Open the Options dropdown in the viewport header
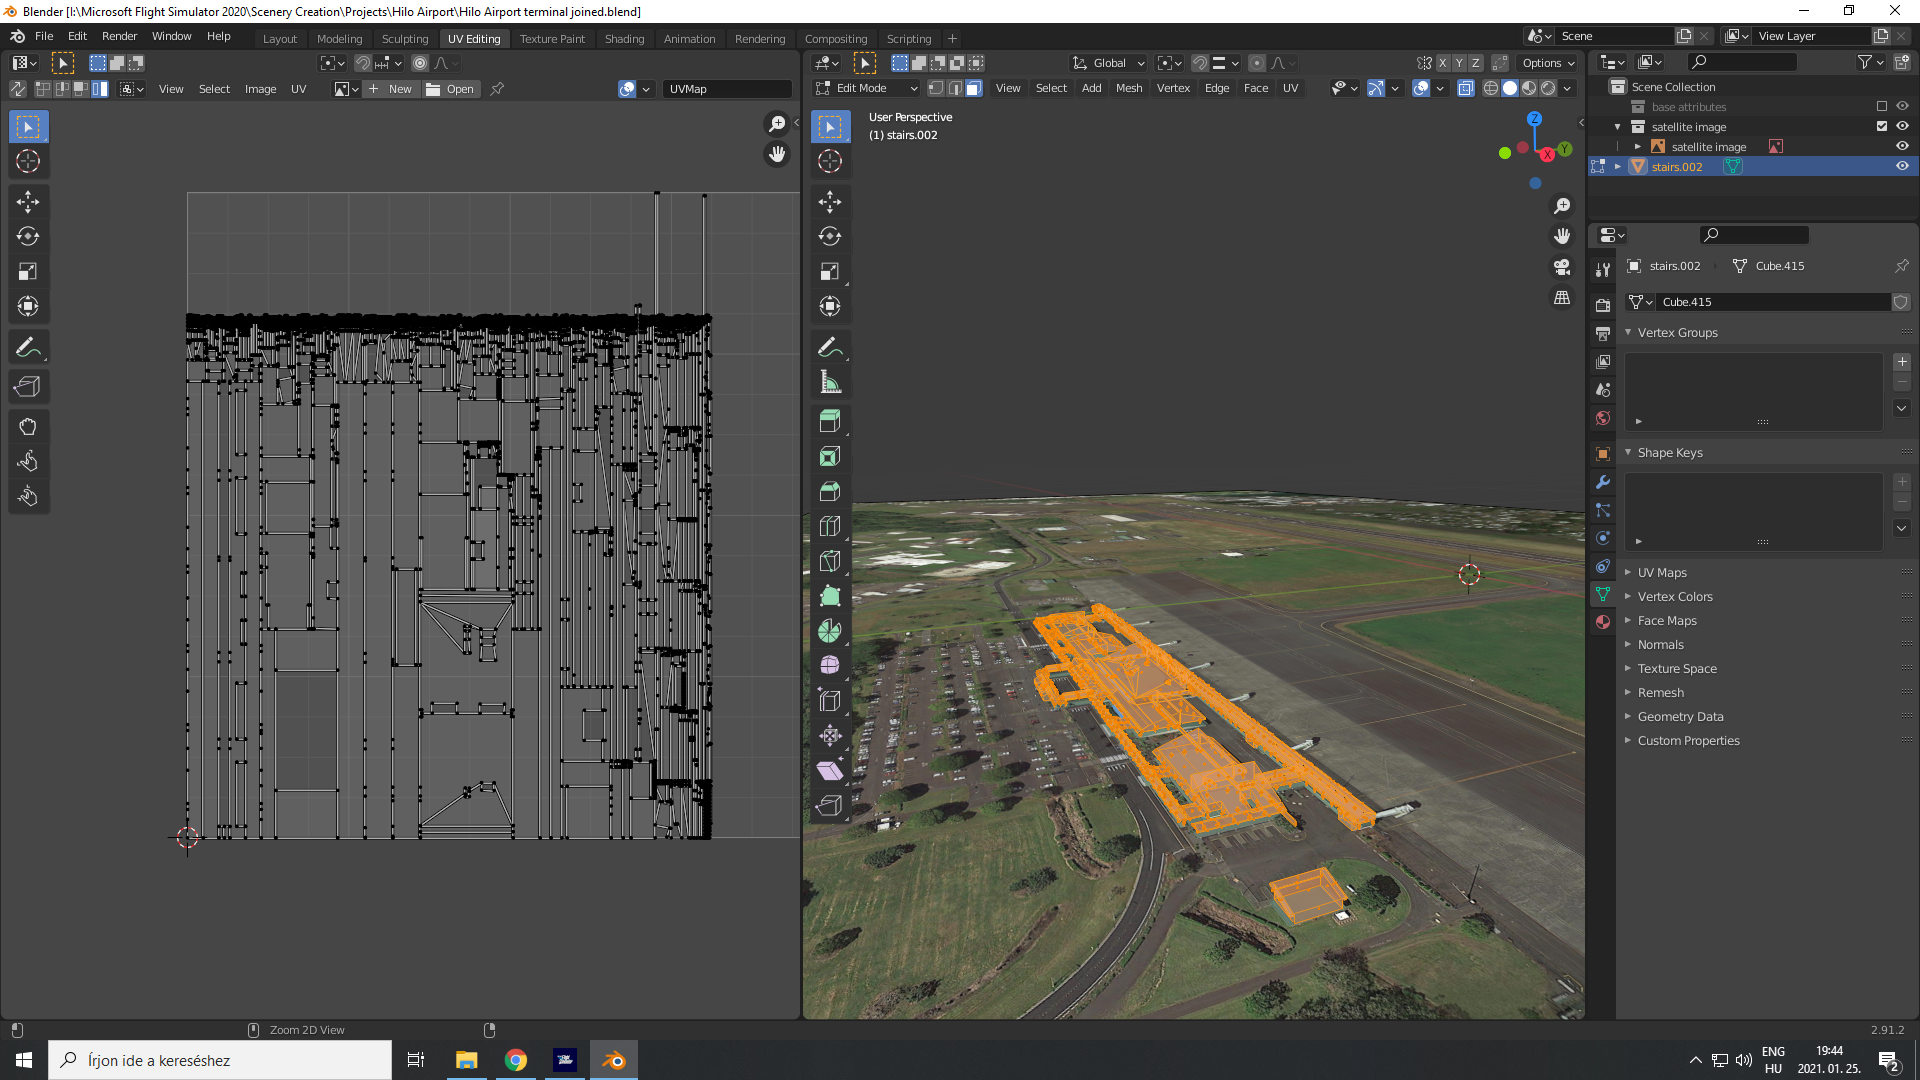The height and width of the screenshot is (1080, 1920). pyautogui.click(x=1546, y=62)
